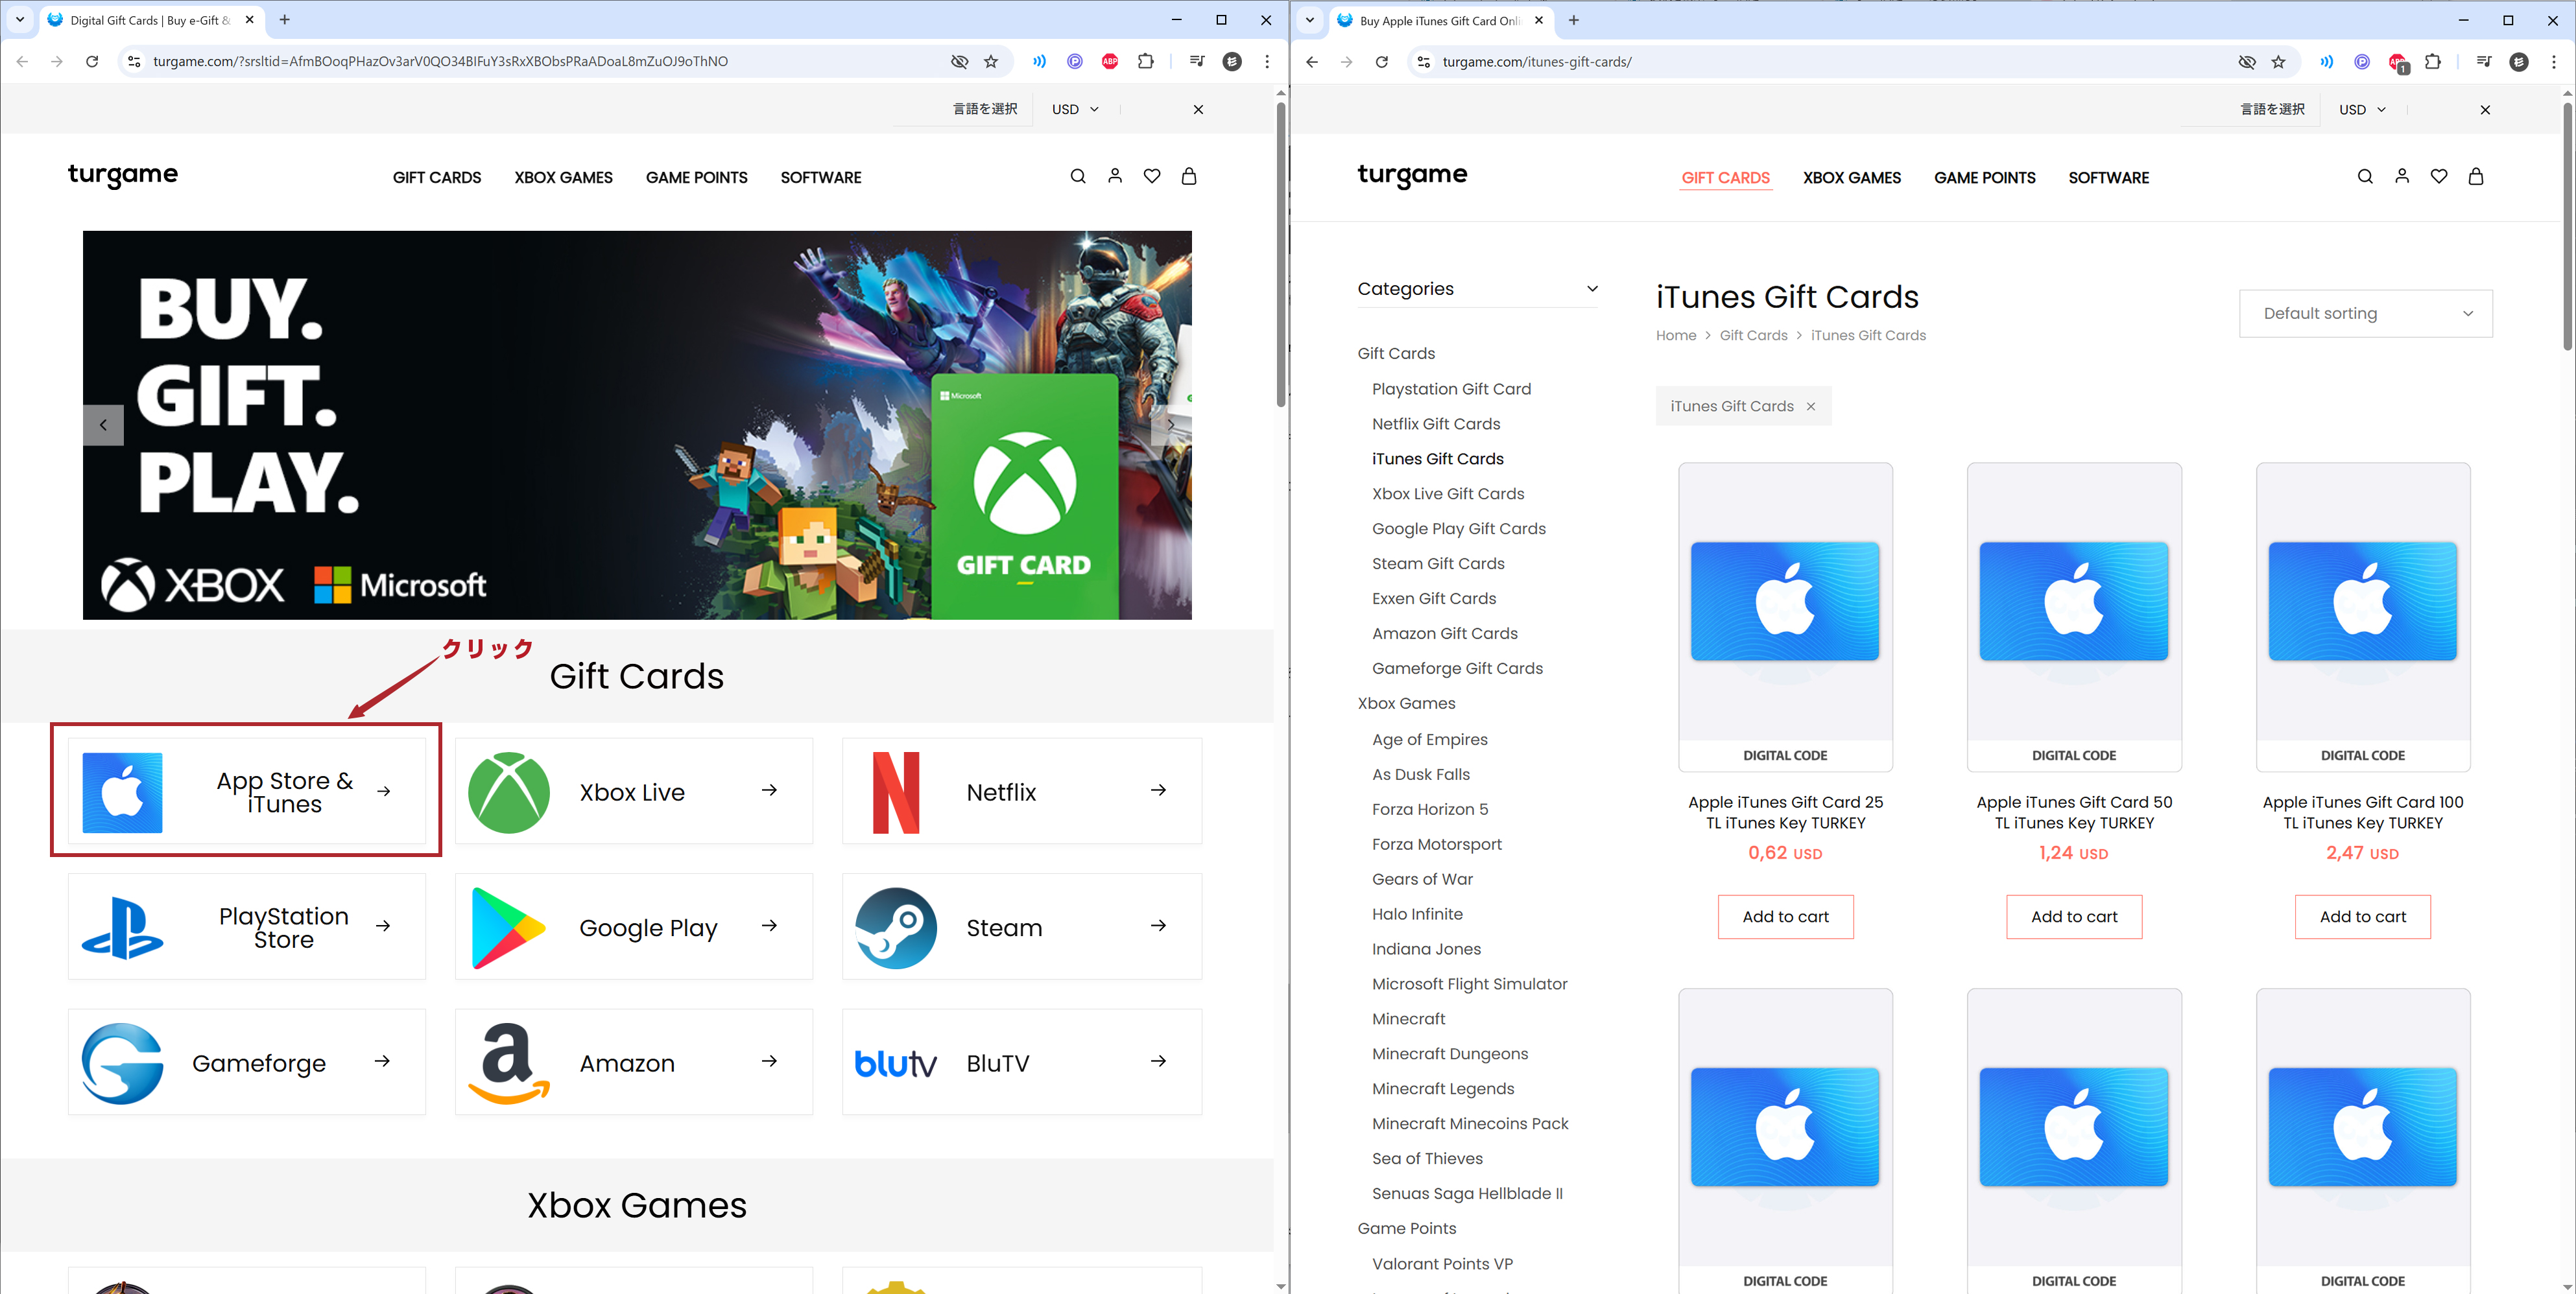Open Chrome menu dots in right browser
The width and height of the screenshot is (2576, 1294).
pyautogui.click(x=2554, y=62)
